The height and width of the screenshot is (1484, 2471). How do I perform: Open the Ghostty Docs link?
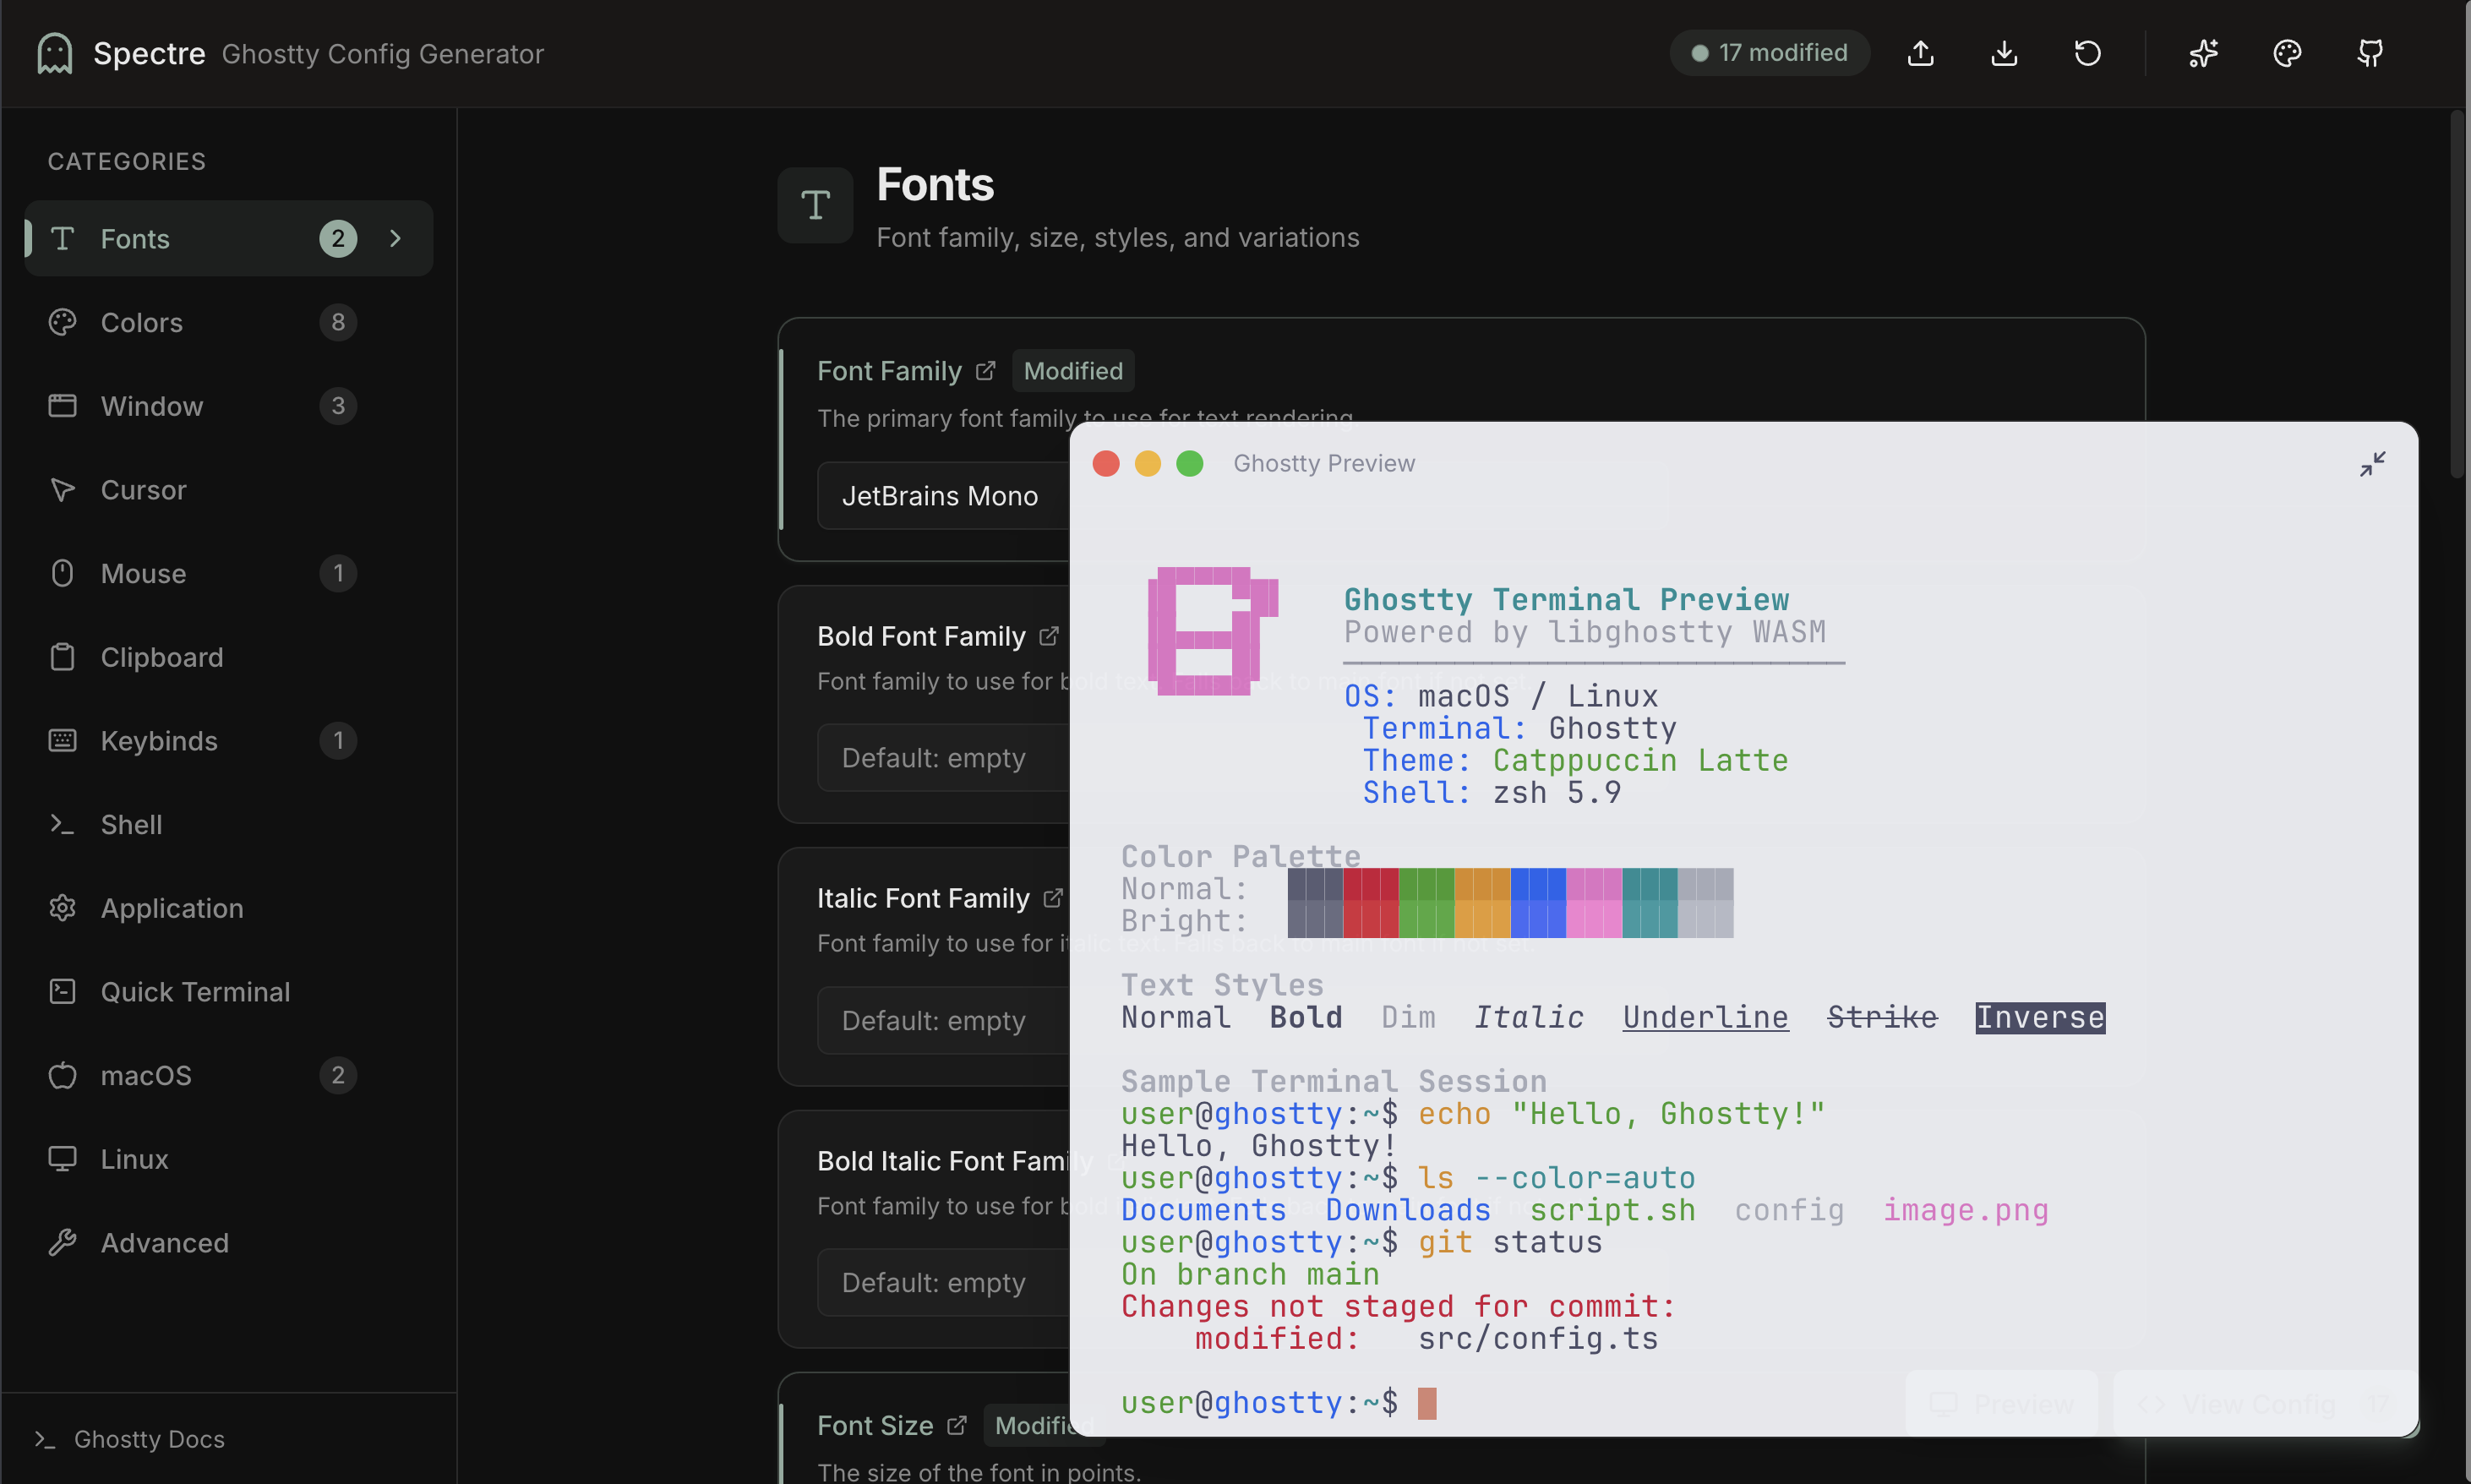[x=130, y=1439]
